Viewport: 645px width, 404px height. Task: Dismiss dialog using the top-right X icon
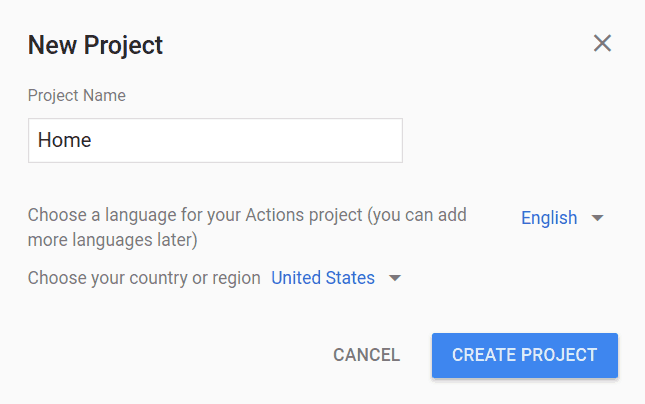pos(602,43)
